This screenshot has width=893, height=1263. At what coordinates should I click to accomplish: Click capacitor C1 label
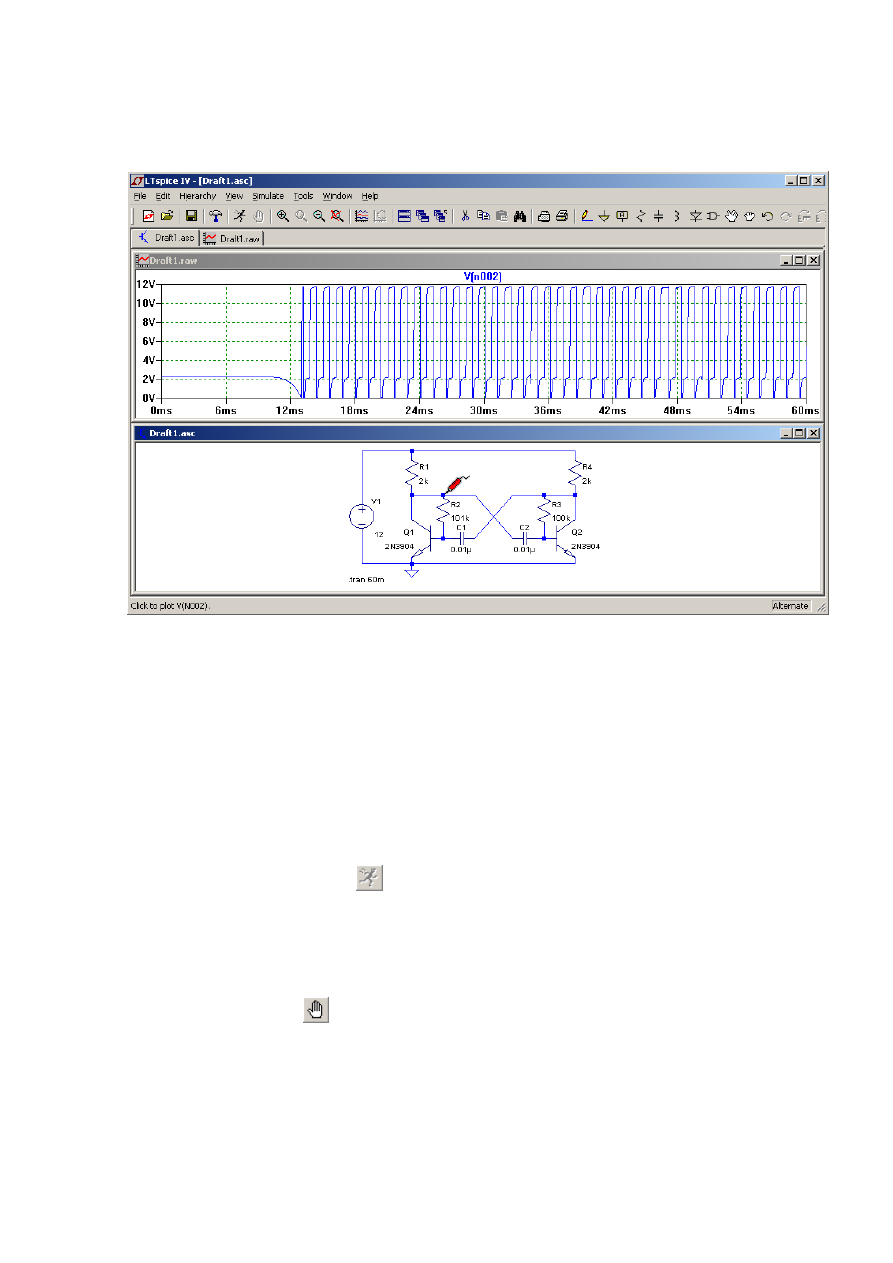[460, 526]
